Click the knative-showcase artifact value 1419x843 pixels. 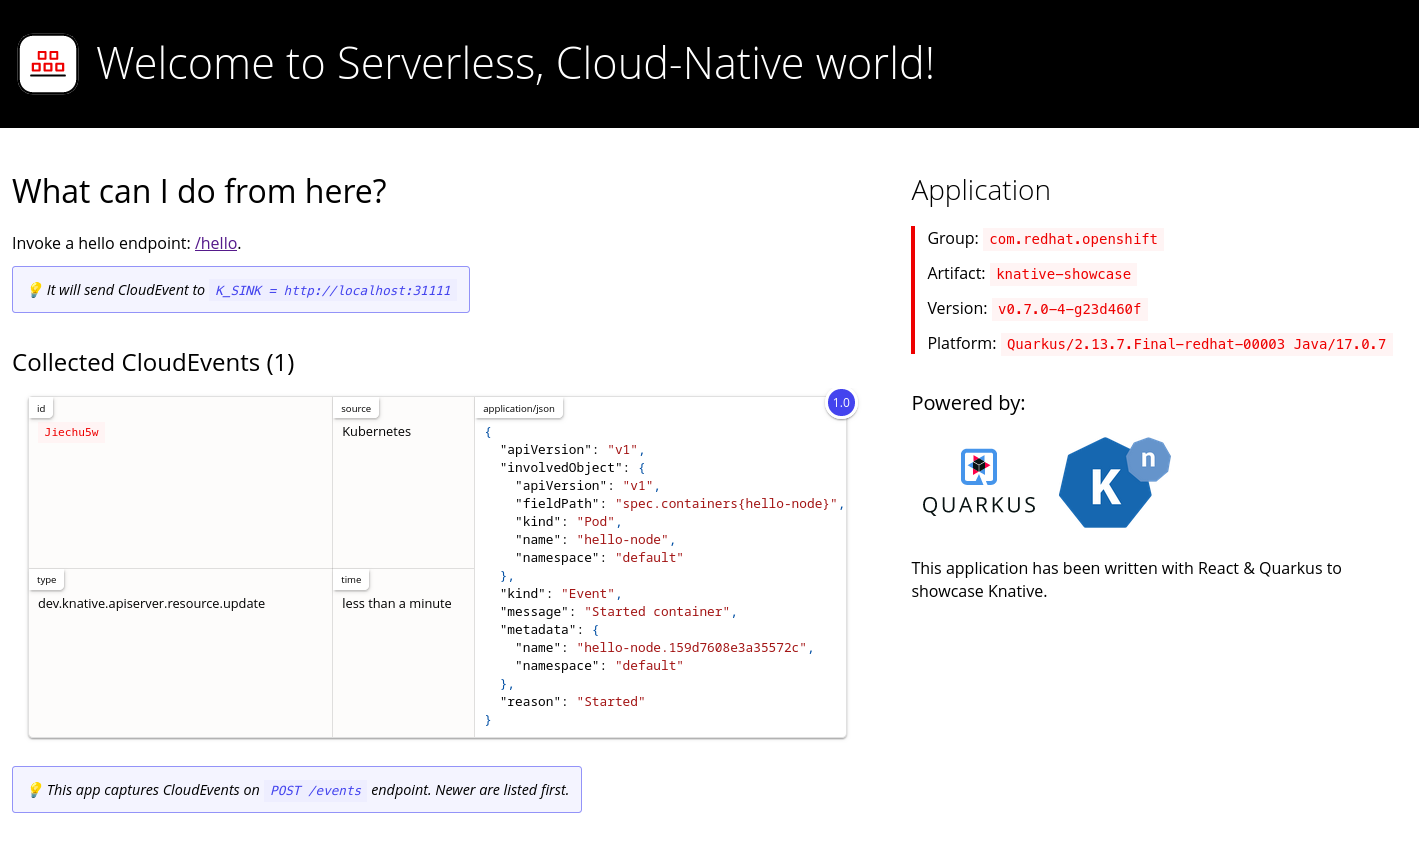(1063, 274)
